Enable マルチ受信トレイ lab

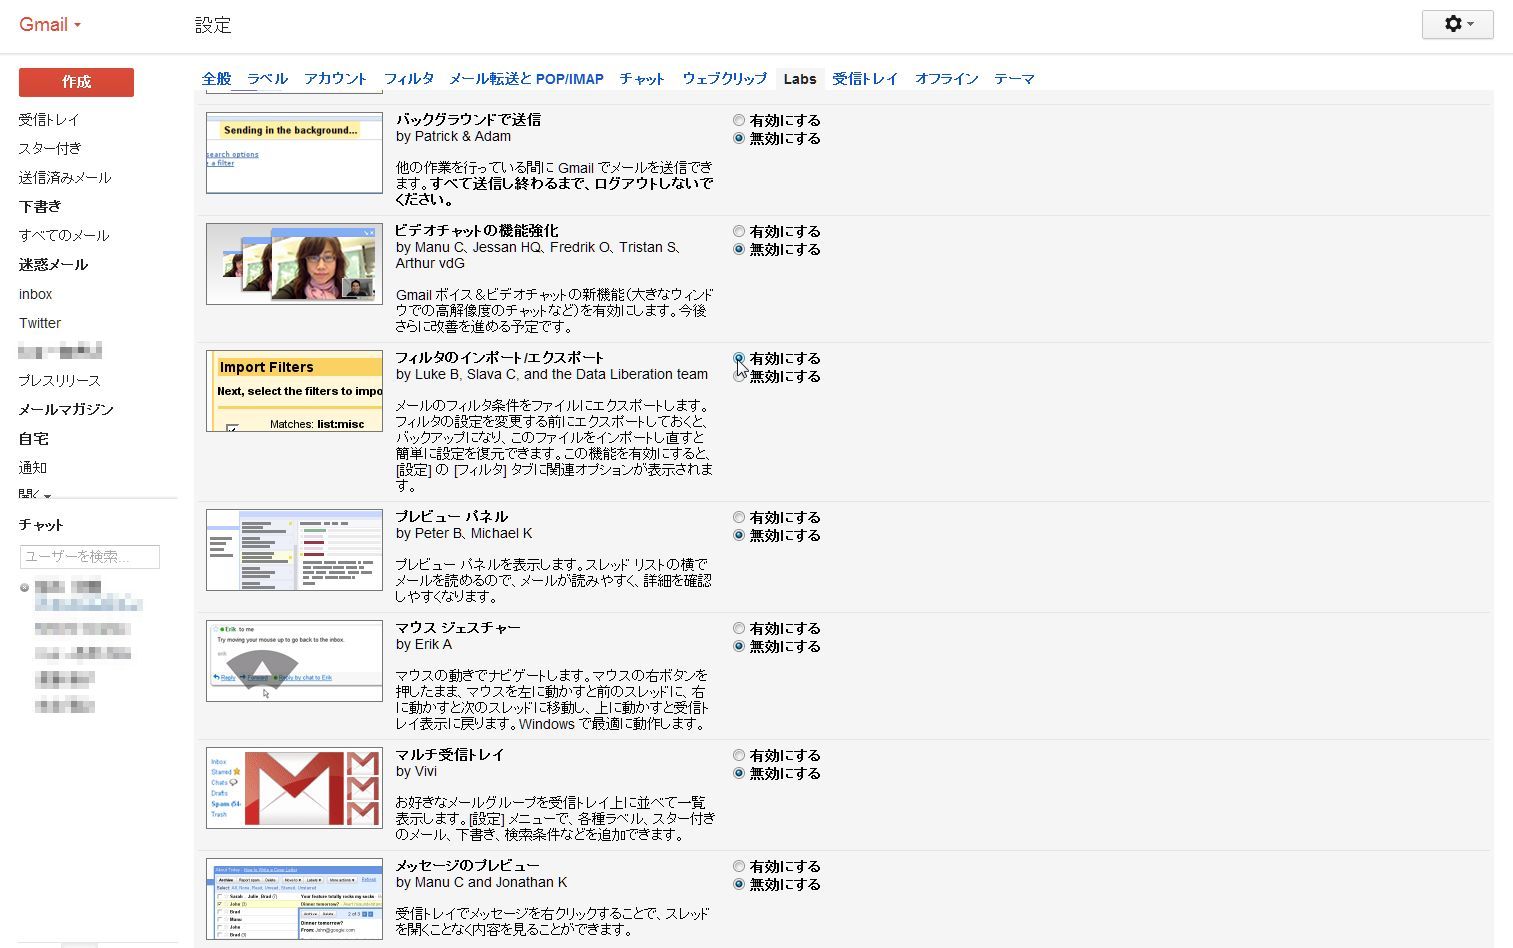coord(739,755)
